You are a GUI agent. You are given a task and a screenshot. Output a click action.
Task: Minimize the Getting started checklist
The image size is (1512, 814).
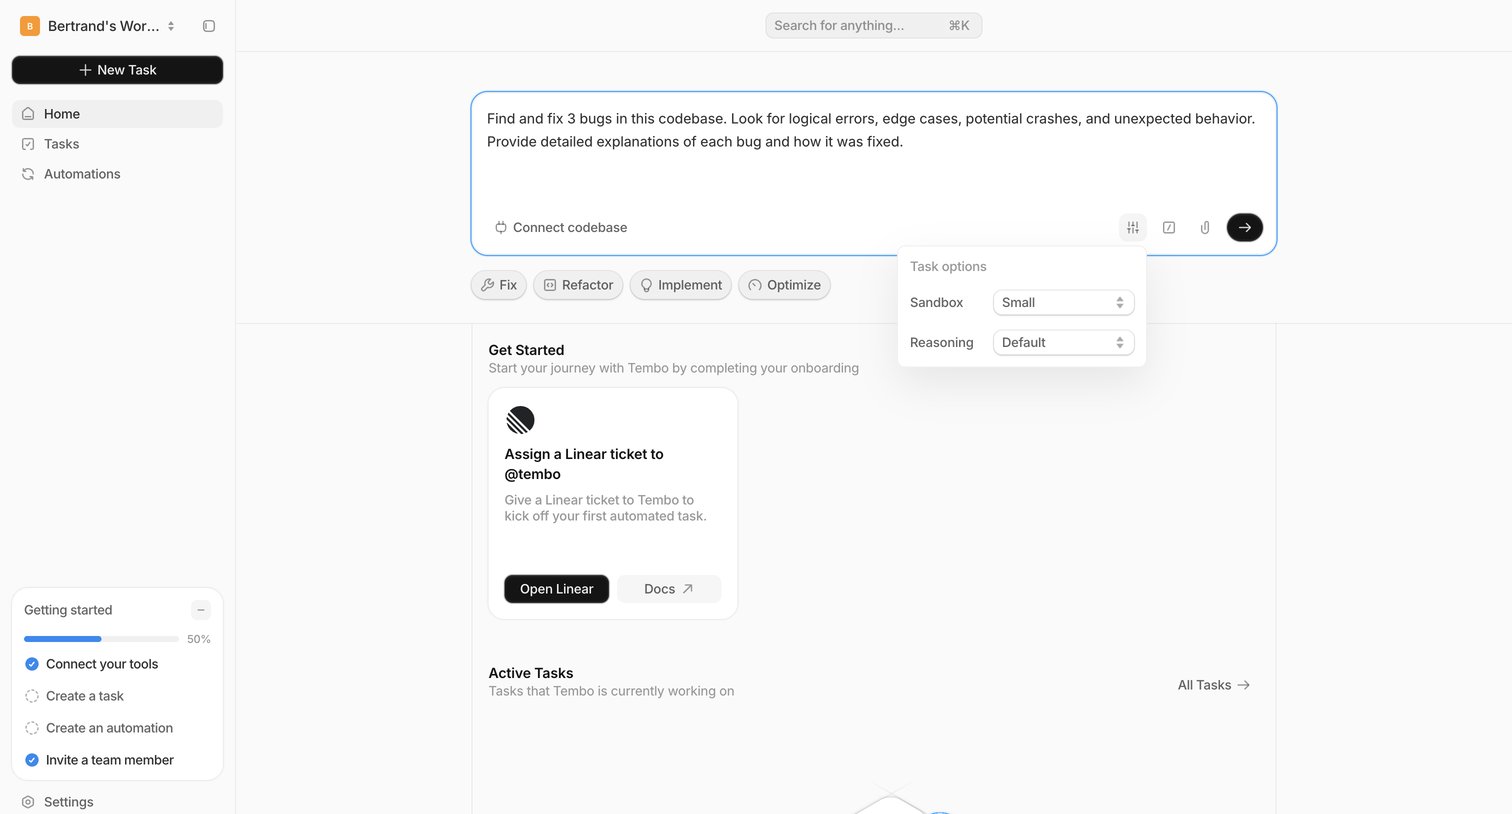[201, 610]
